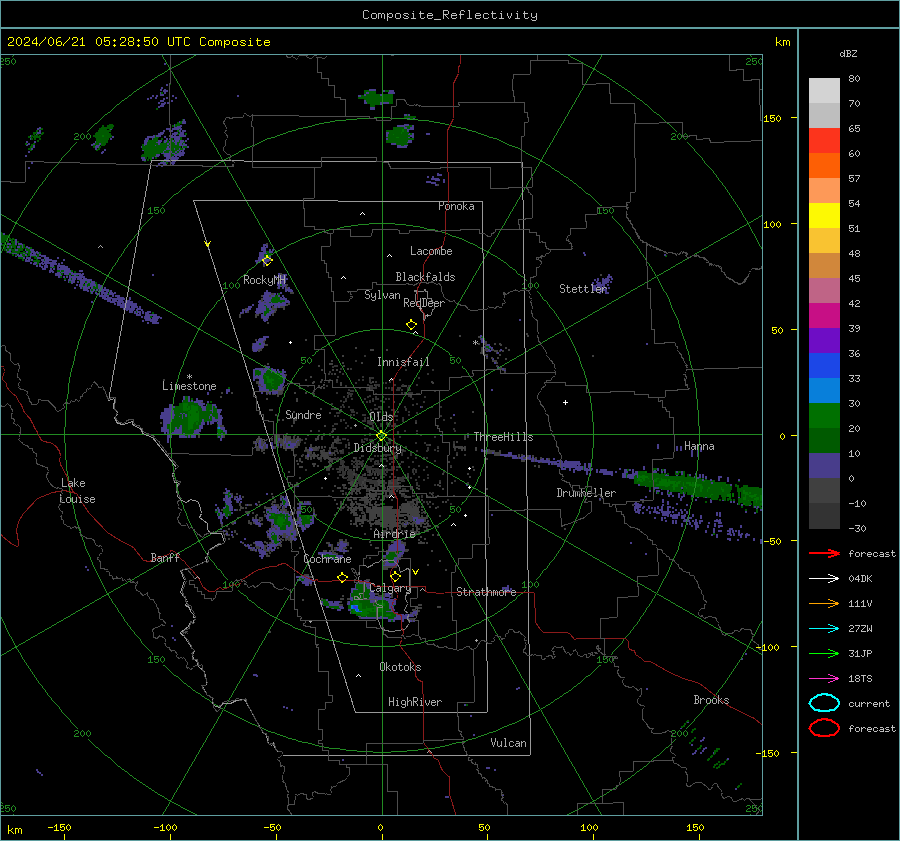Viewport: 900px width, 841px height.
Task: Click the green echo band east of Hanna
Action: (697, 485)
